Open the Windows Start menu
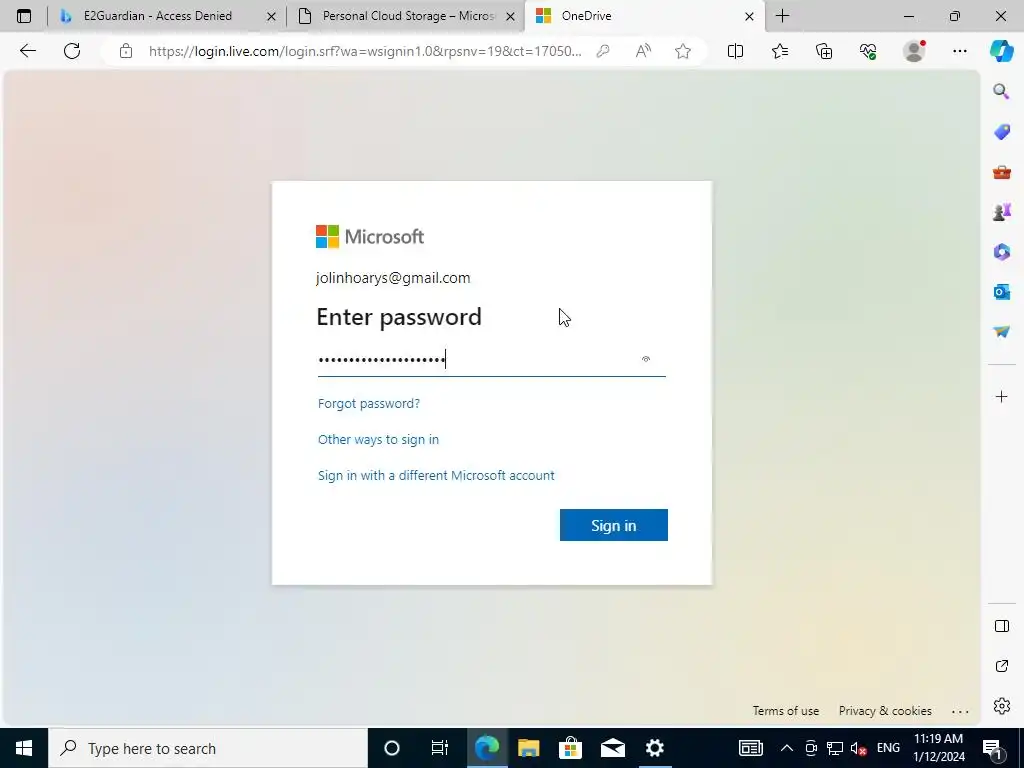The height and width of the screenshot is (768, 1024). 24,748
